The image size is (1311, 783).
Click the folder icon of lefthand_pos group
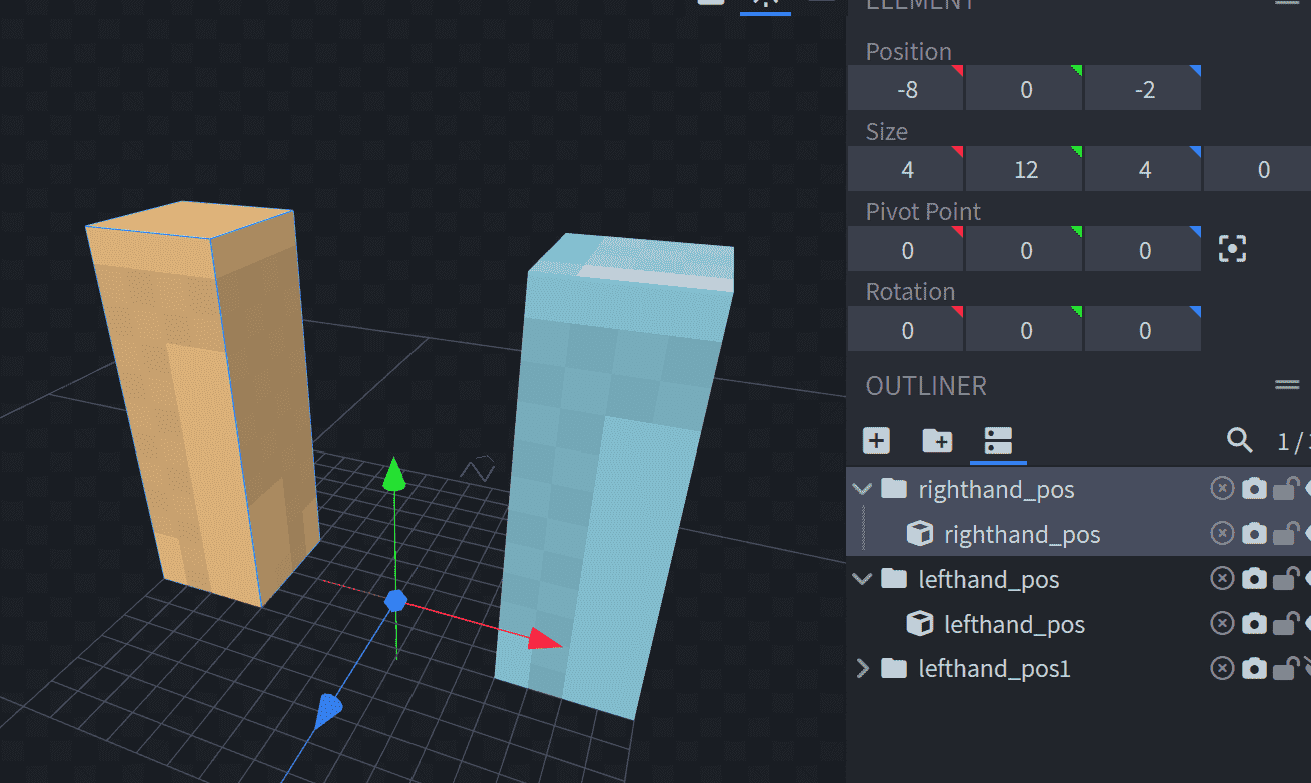(x=893, y=579)
